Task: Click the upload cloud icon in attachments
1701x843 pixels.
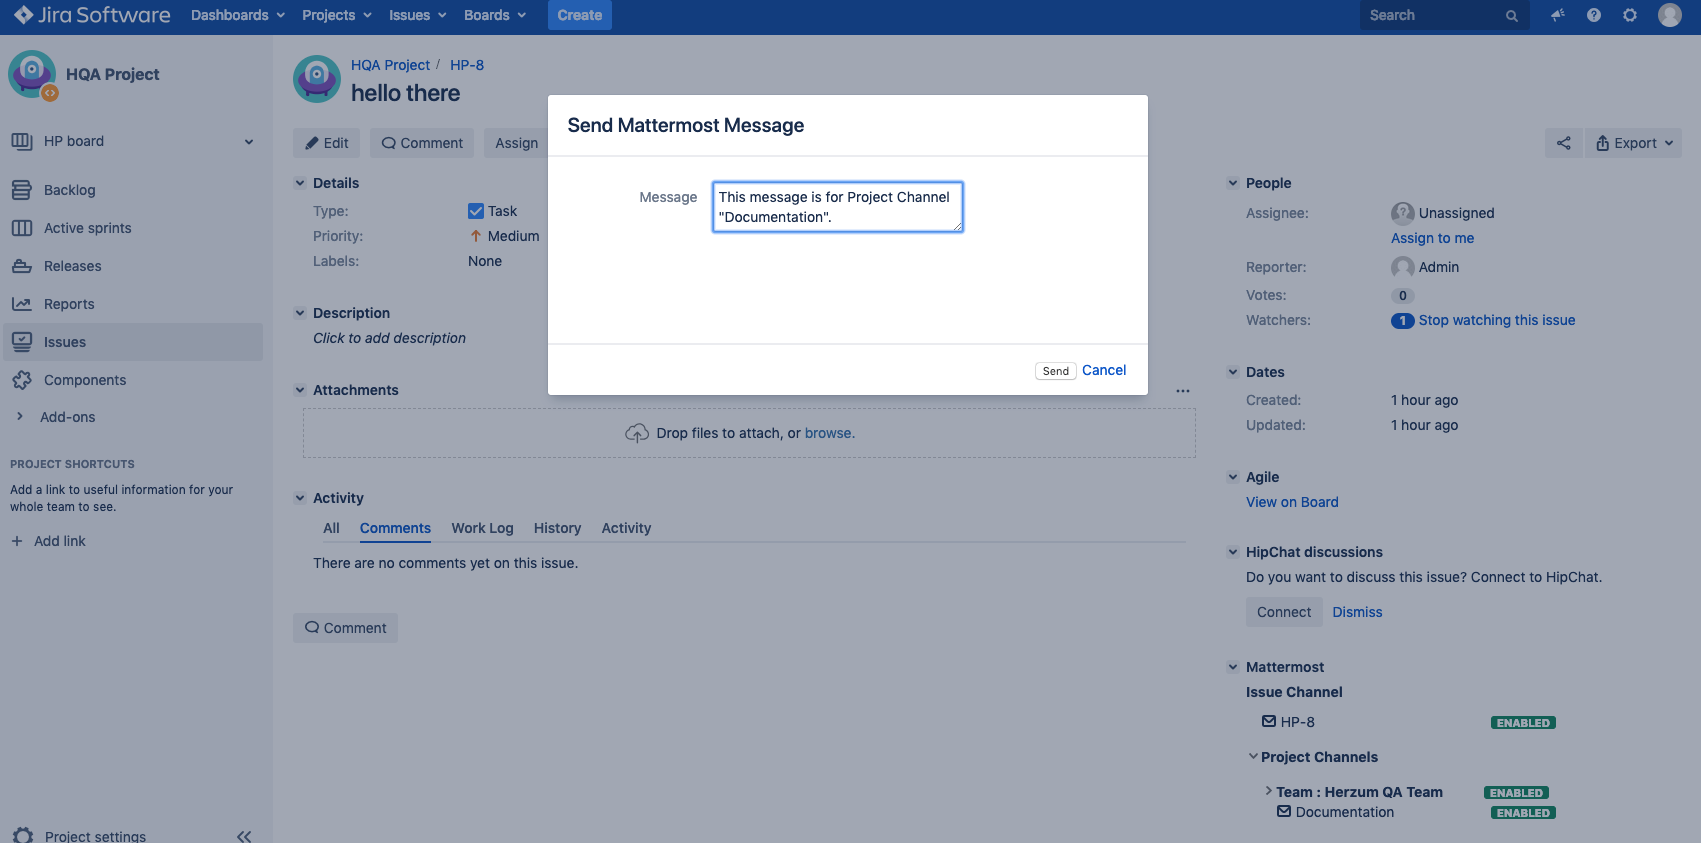Action: point(637,433)
